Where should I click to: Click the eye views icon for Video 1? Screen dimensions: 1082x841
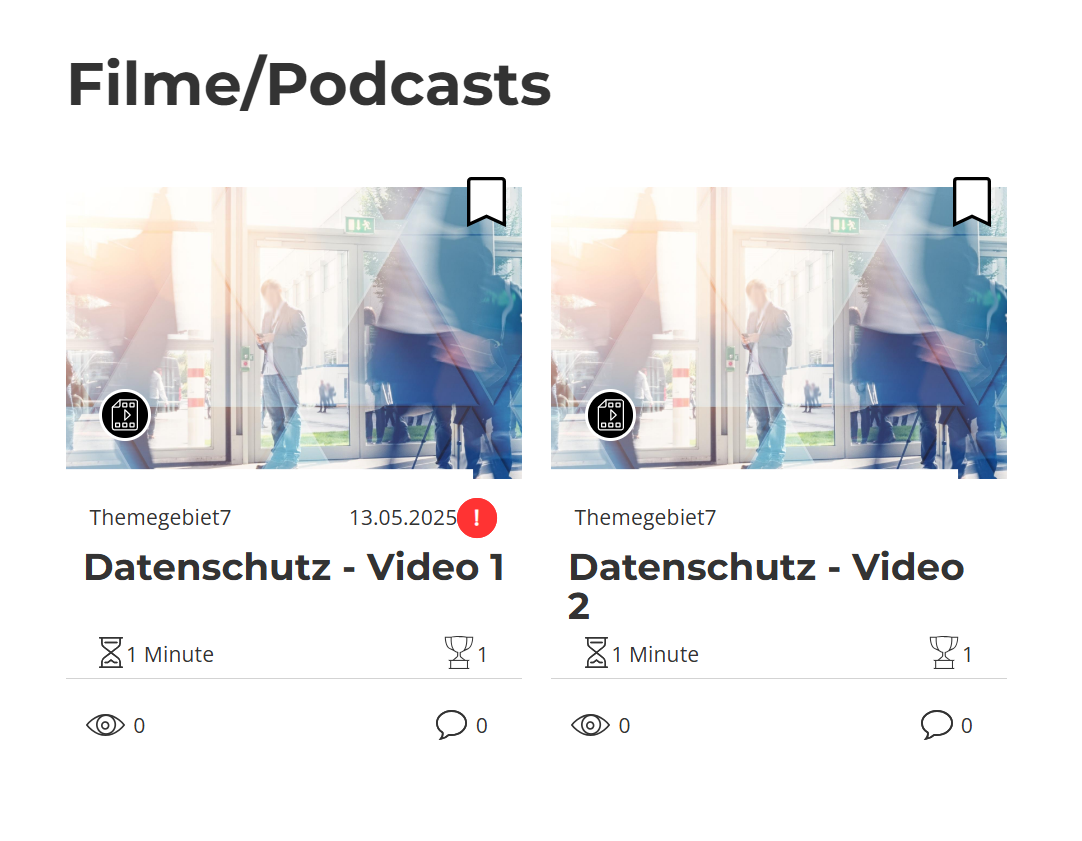(105, 725)
